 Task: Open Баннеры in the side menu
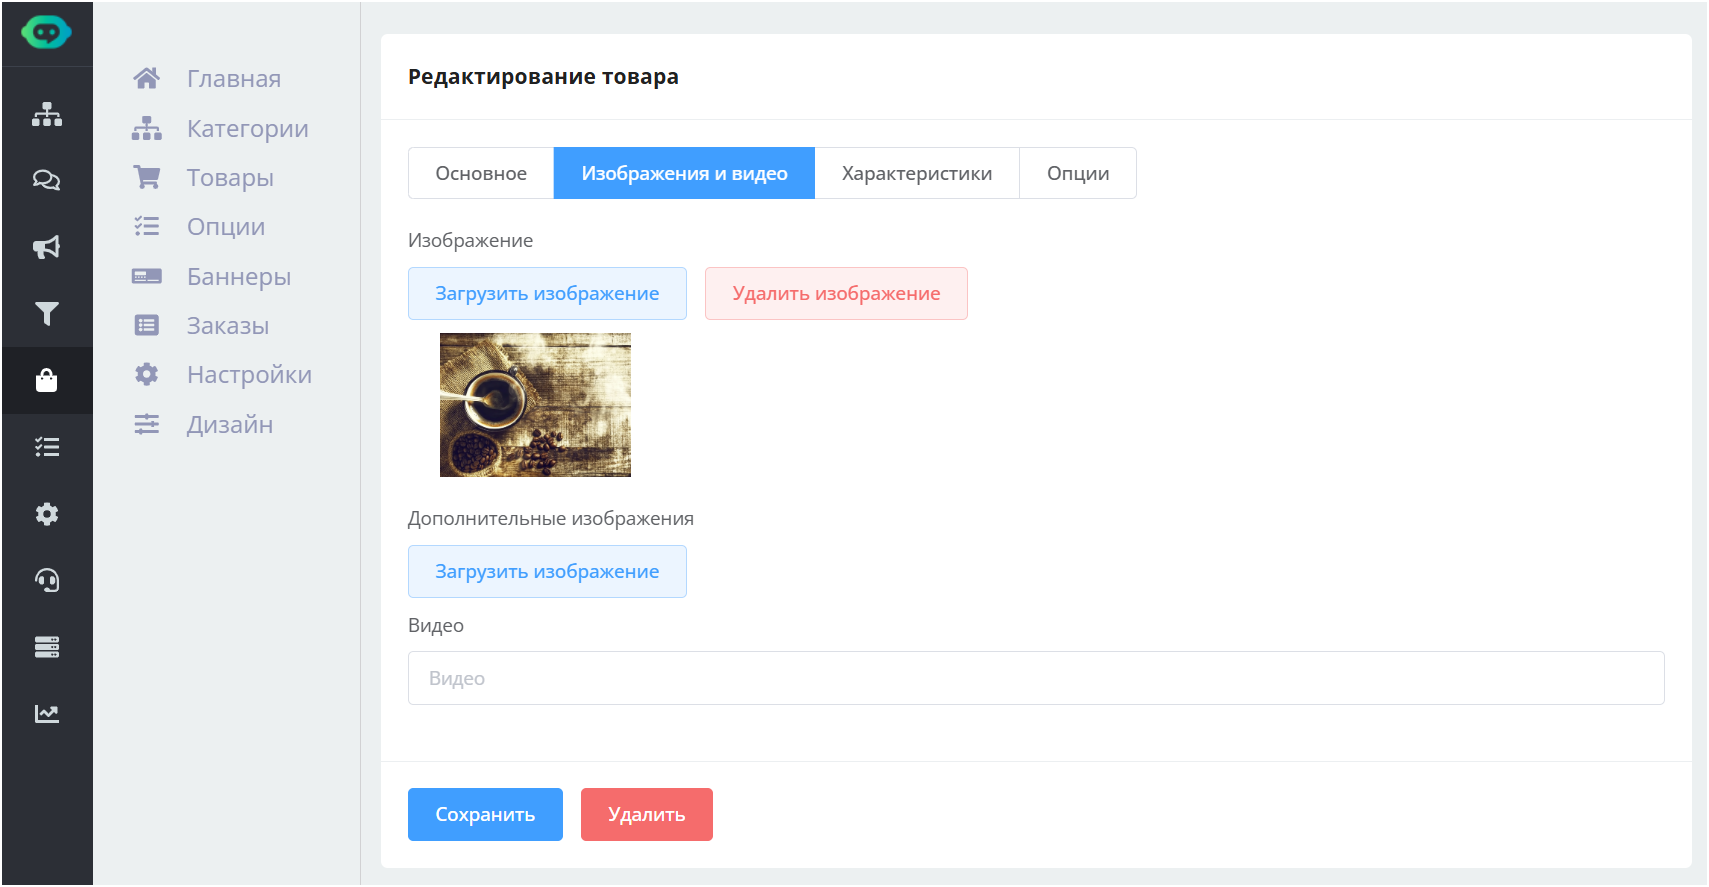(x=238, y=277)
